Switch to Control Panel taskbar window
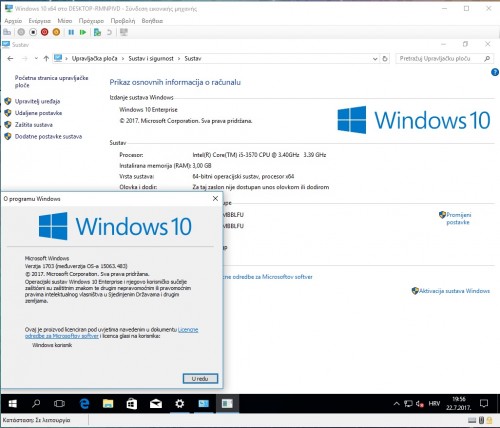 click(204, 404)
